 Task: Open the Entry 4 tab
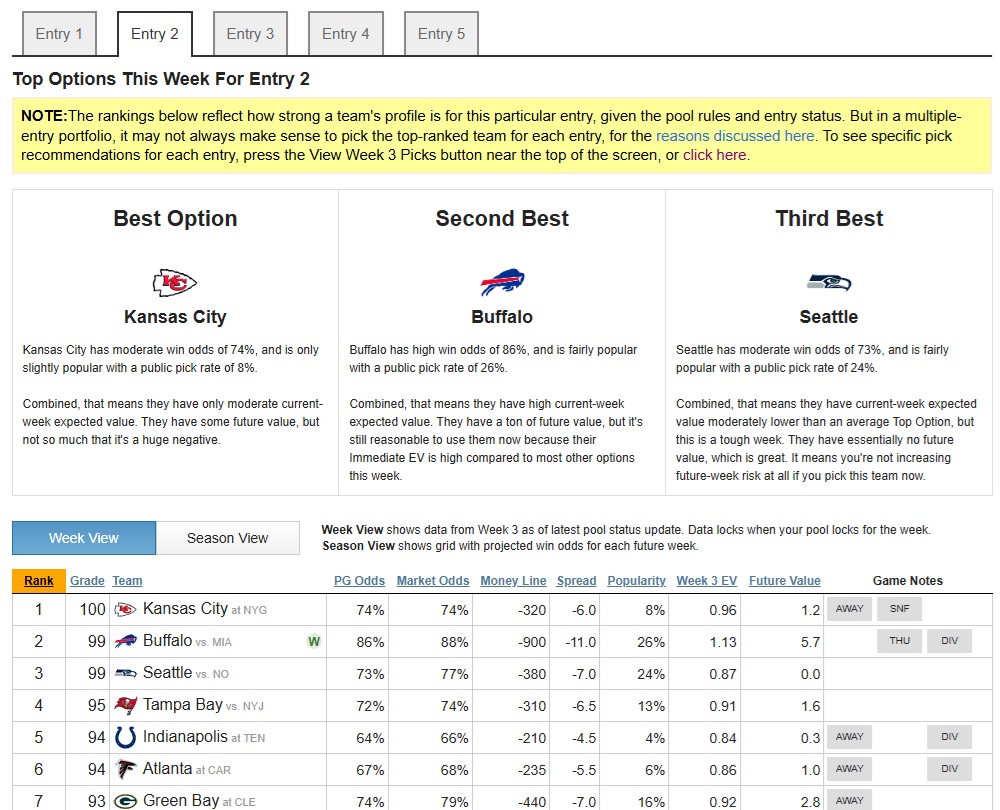click(x=346, y=34)
